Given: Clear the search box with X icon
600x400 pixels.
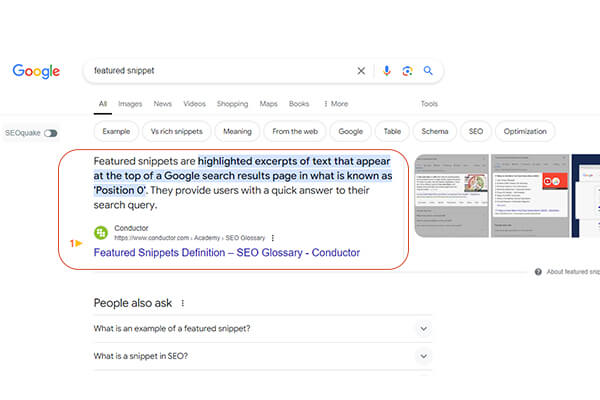Looking at the screenshot, I should [361, 71].
